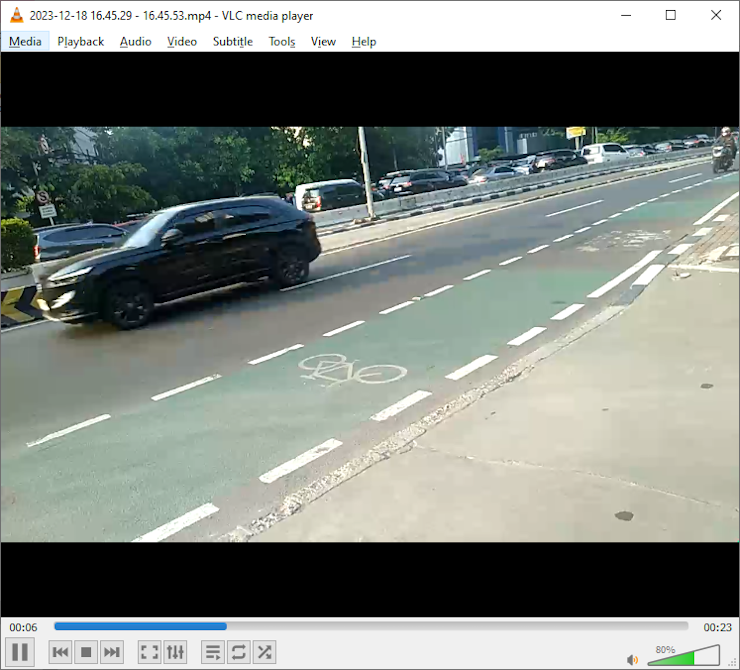Toggle fullscreen video mode
This screenshot has height=670, width=740.
click(x=149, y=652)
